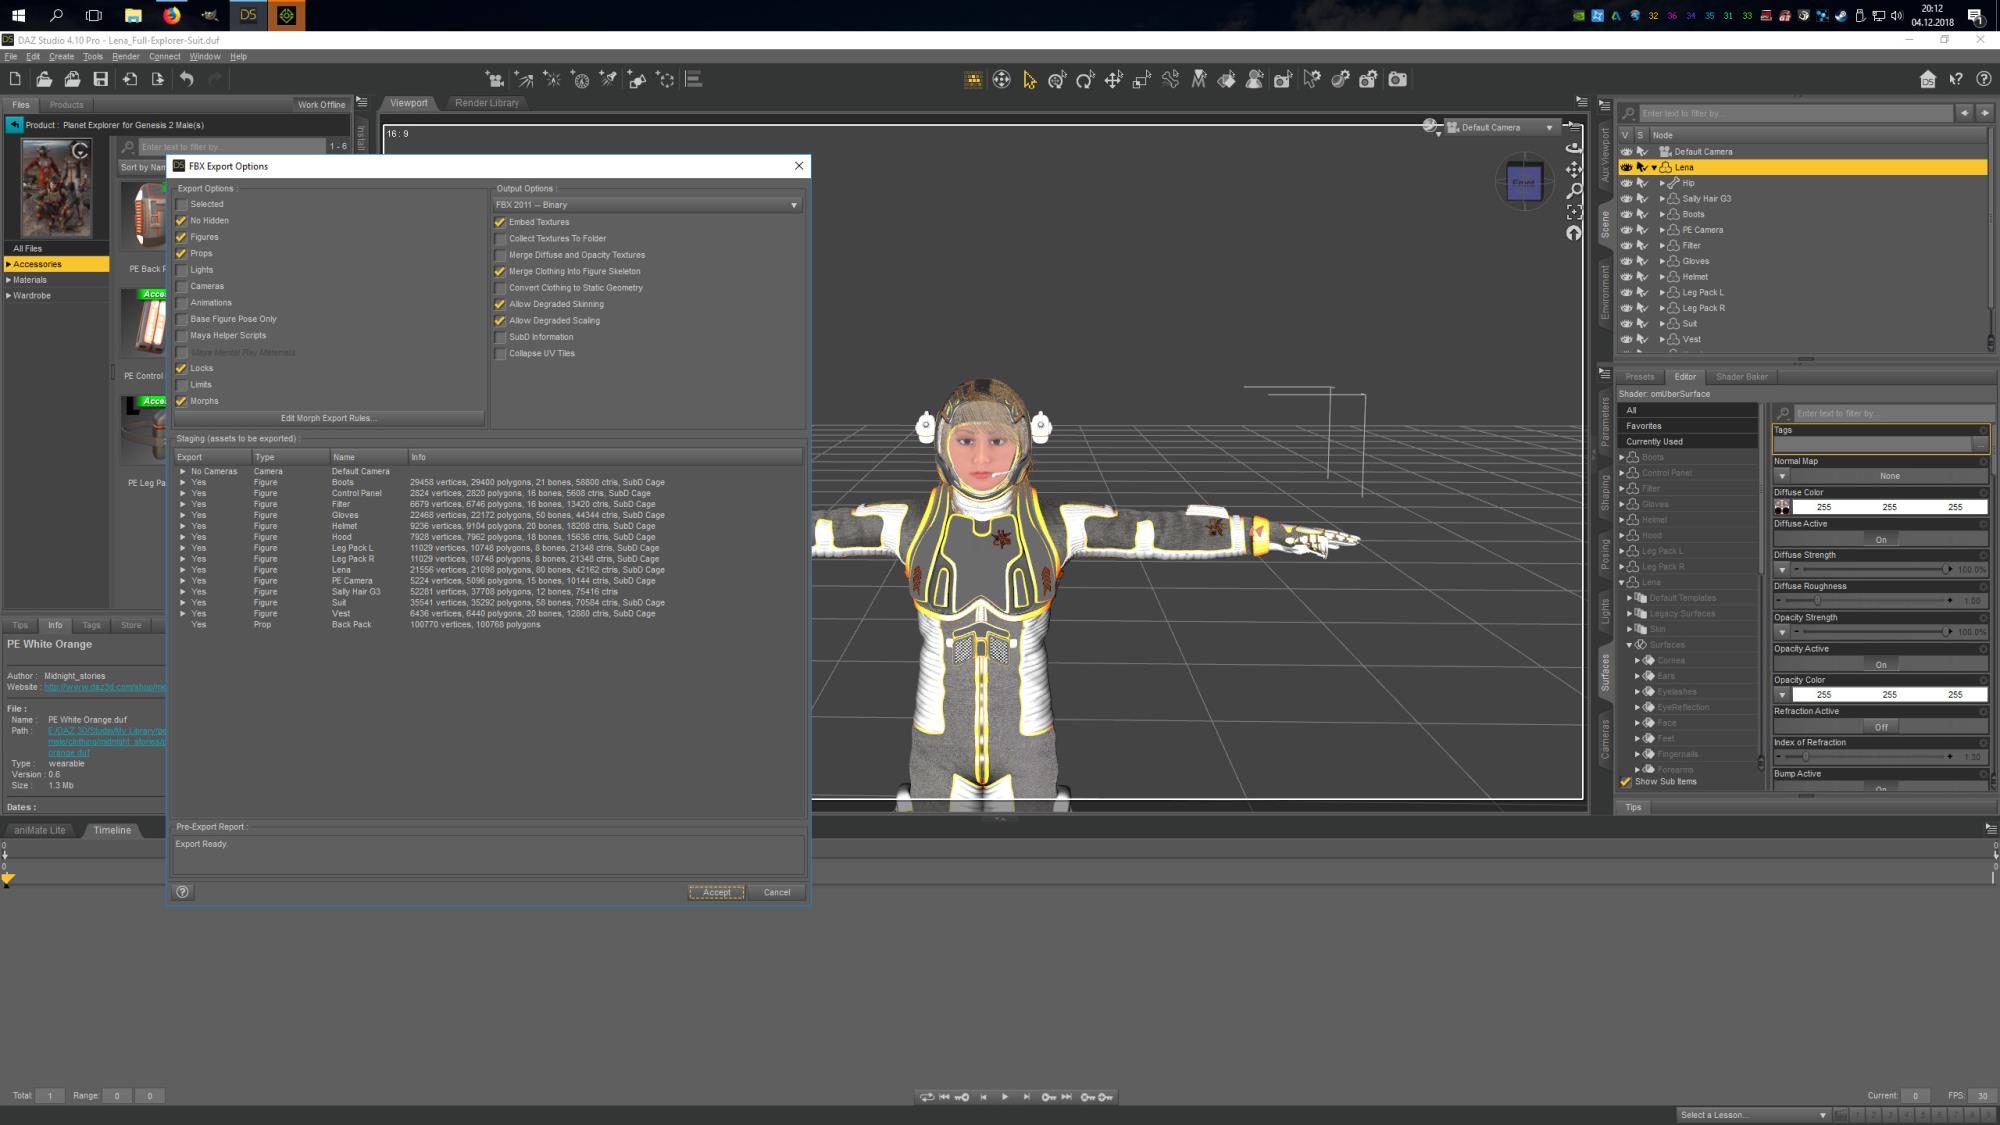The height and width of the screenshot is (1125, 2000).
Task: Click the toolbar help question-mark icon at right
Action: 1984,79
